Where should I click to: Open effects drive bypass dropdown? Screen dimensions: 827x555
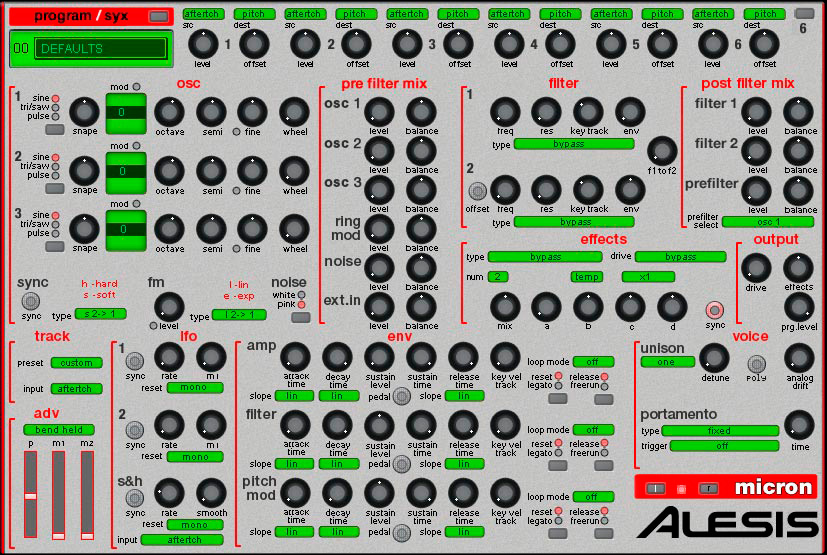pos(680,257)
